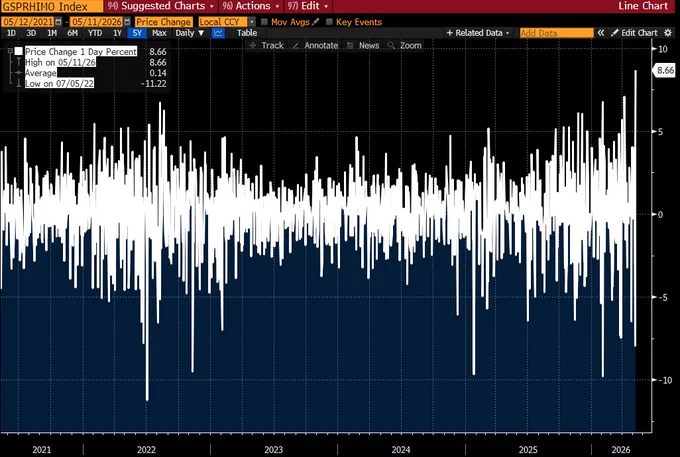Click the white series color swatch in legend

tap(19, 52)
